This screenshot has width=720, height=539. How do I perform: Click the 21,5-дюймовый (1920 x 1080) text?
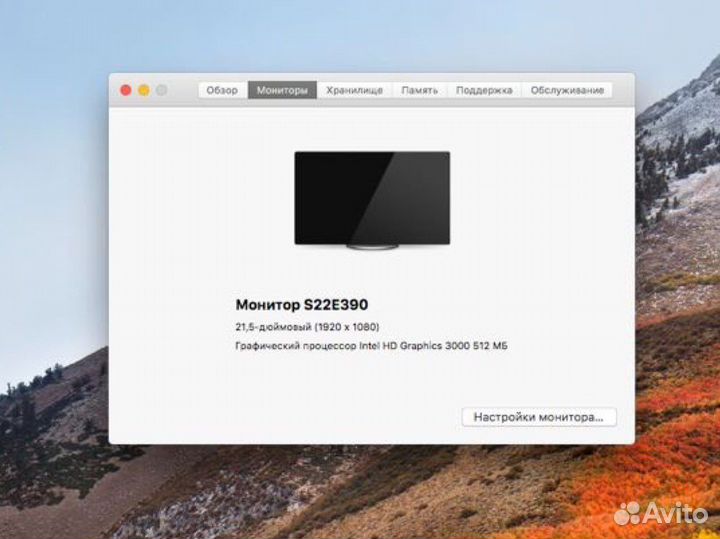coord(307,327)
